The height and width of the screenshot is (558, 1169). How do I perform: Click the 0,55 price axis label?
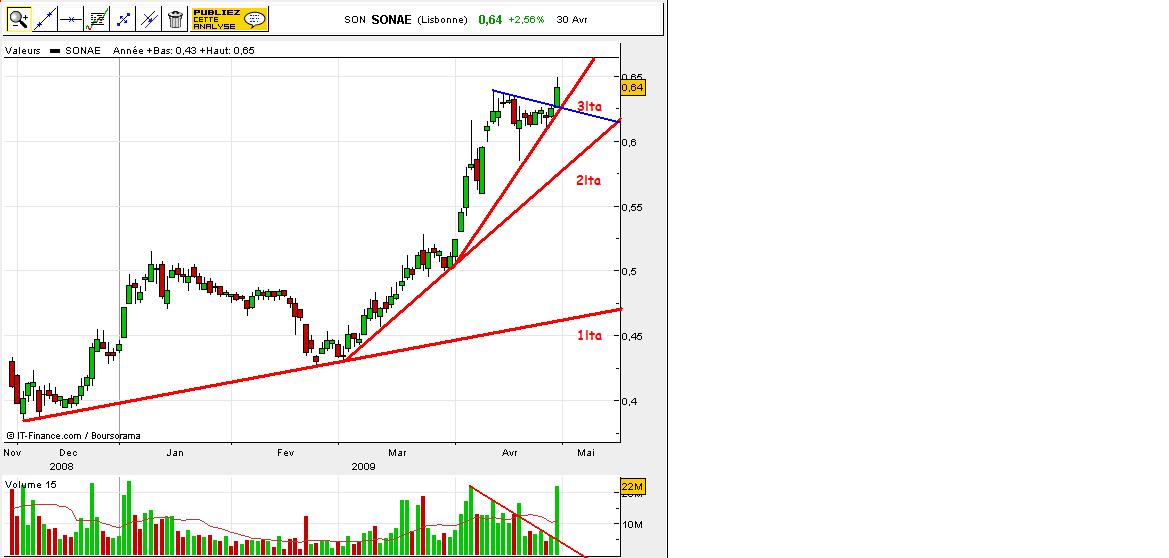point(632,207)
